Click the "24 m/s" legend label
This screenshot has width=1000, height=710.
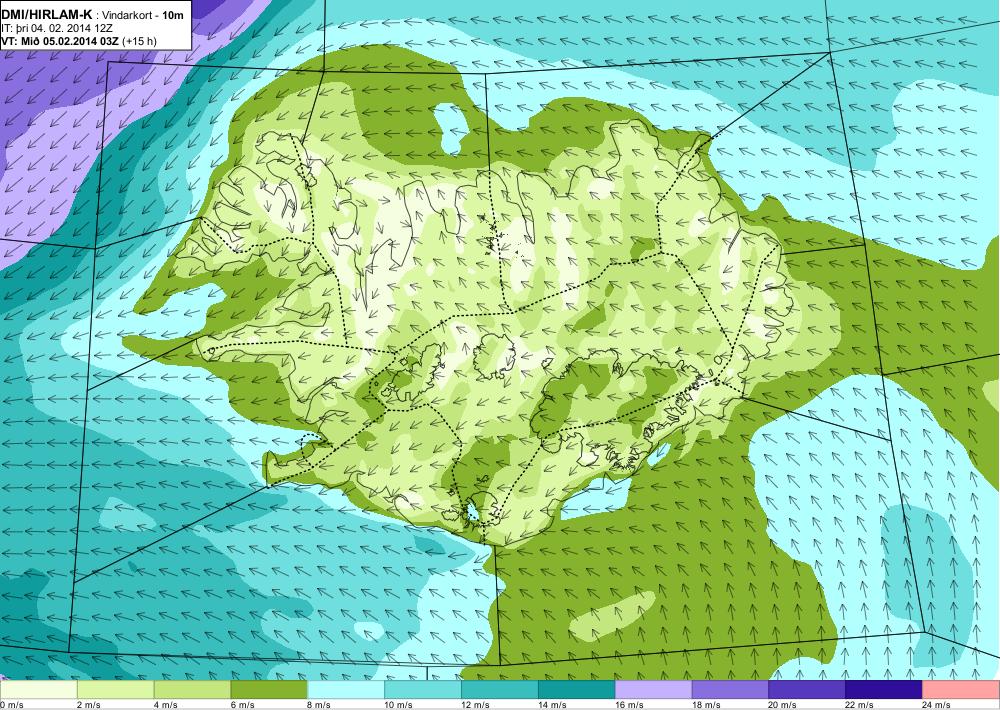[x=936, y=704]
